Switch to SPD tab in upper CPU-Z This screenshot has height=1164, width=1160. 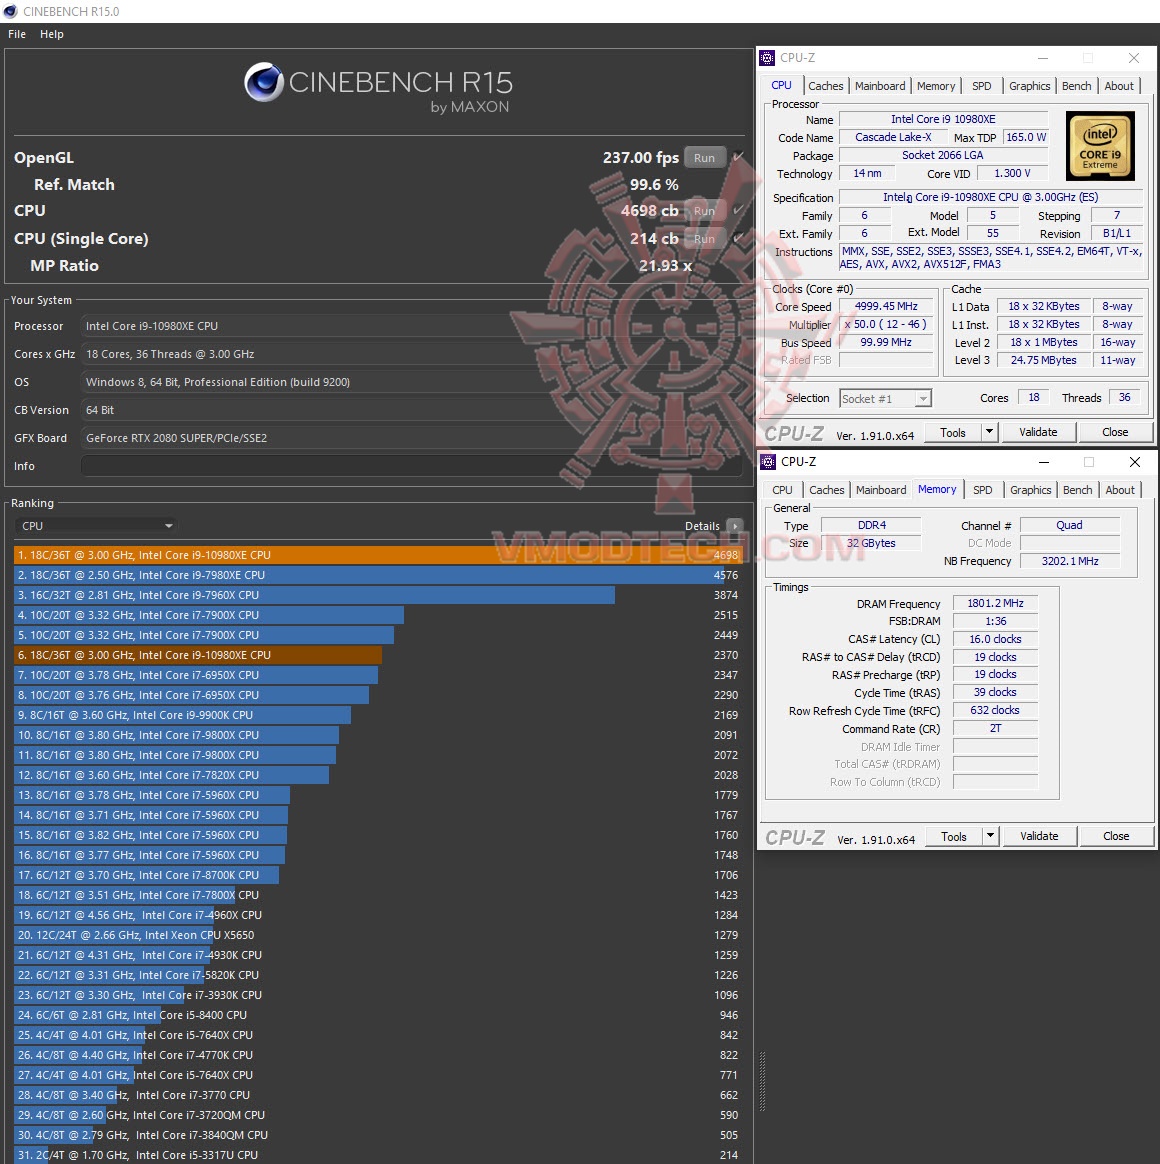[x=981, y=86]
